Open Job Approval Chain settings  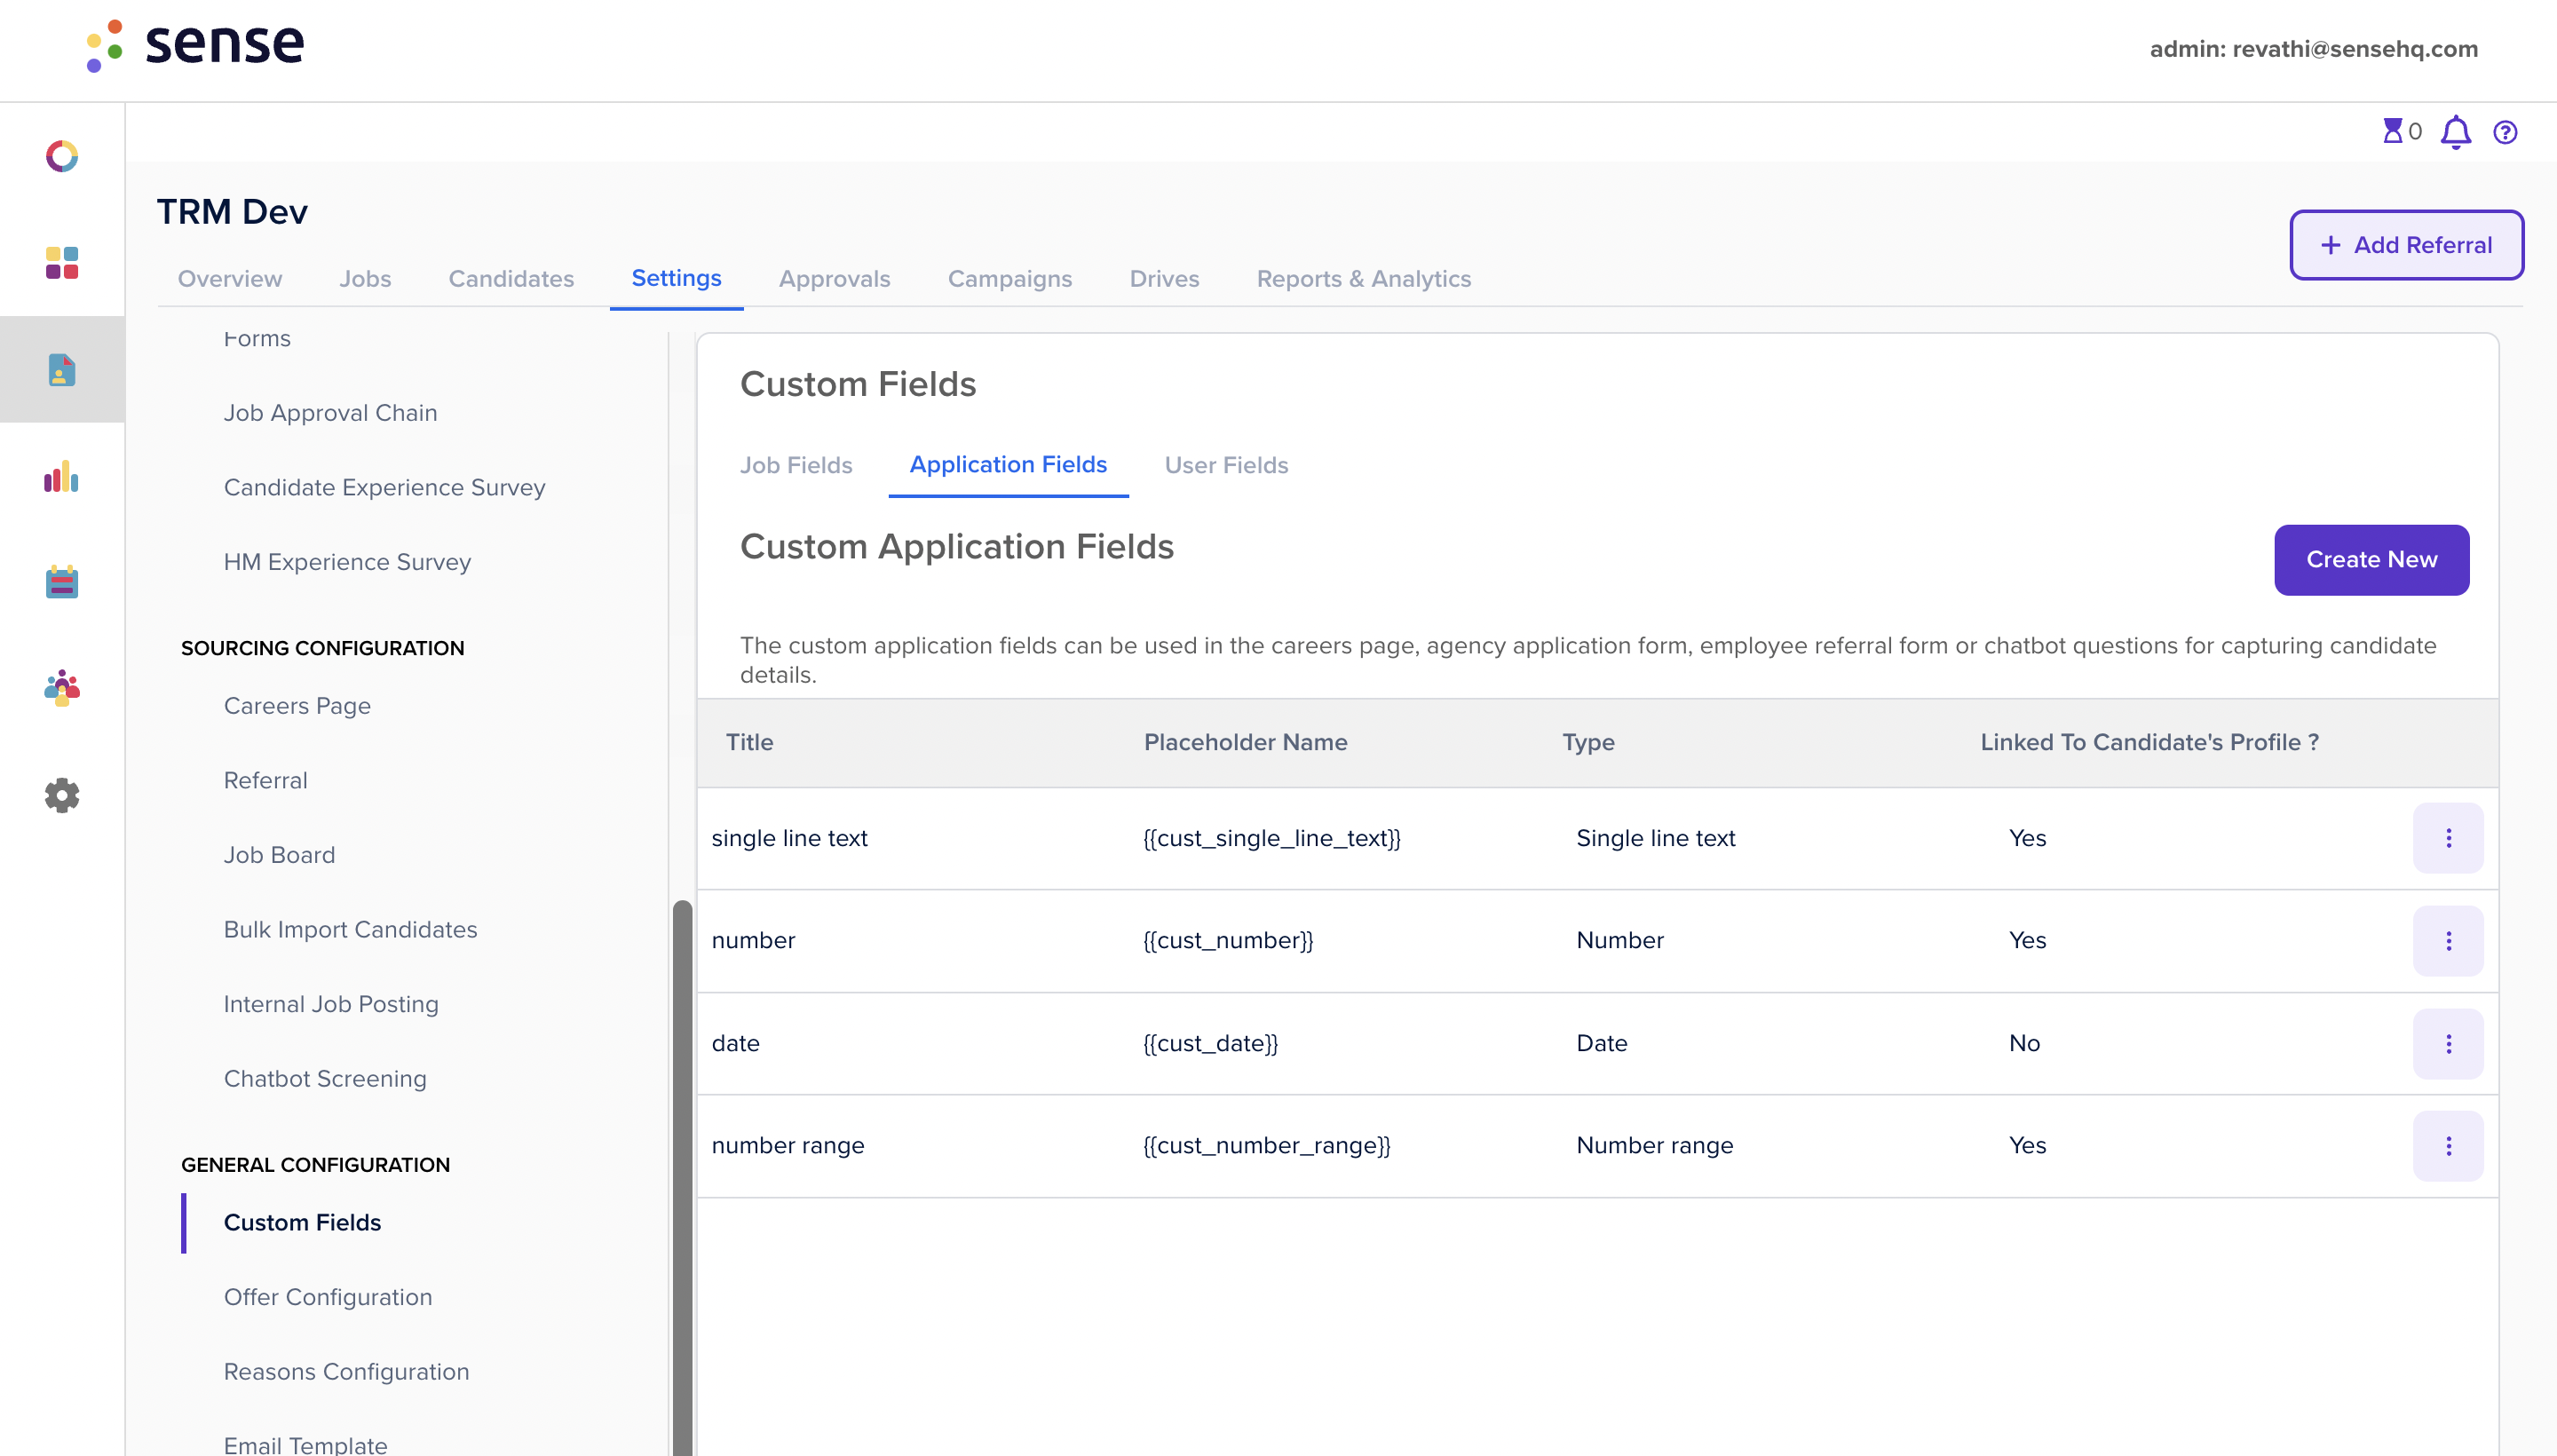point(330,413)
